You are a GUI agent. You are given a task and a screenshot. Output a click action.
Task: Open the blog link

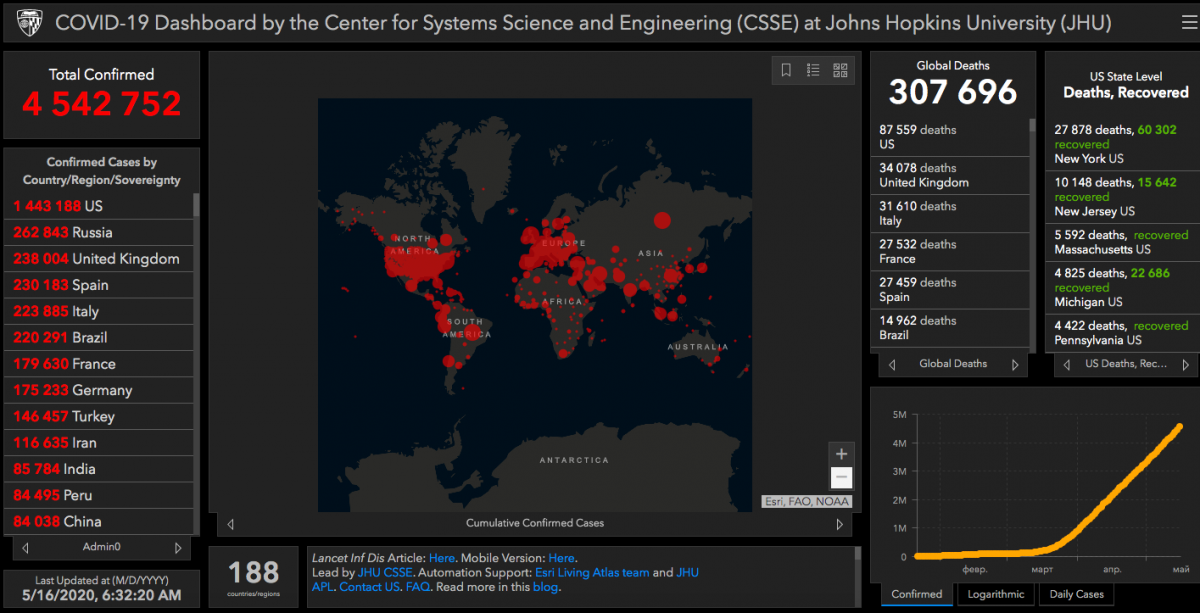pos(545,587)
